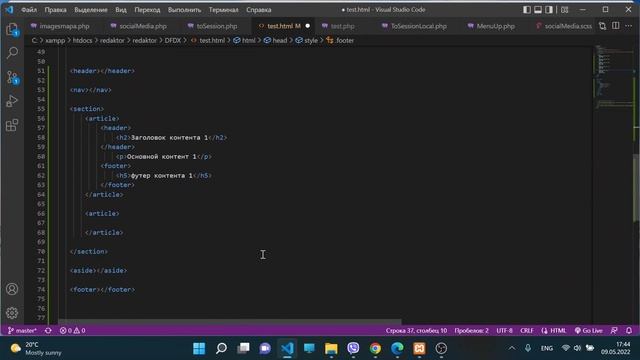Click the CRLF end of line selector
This screenshot has width=640, height=360.
click(527, 331)
